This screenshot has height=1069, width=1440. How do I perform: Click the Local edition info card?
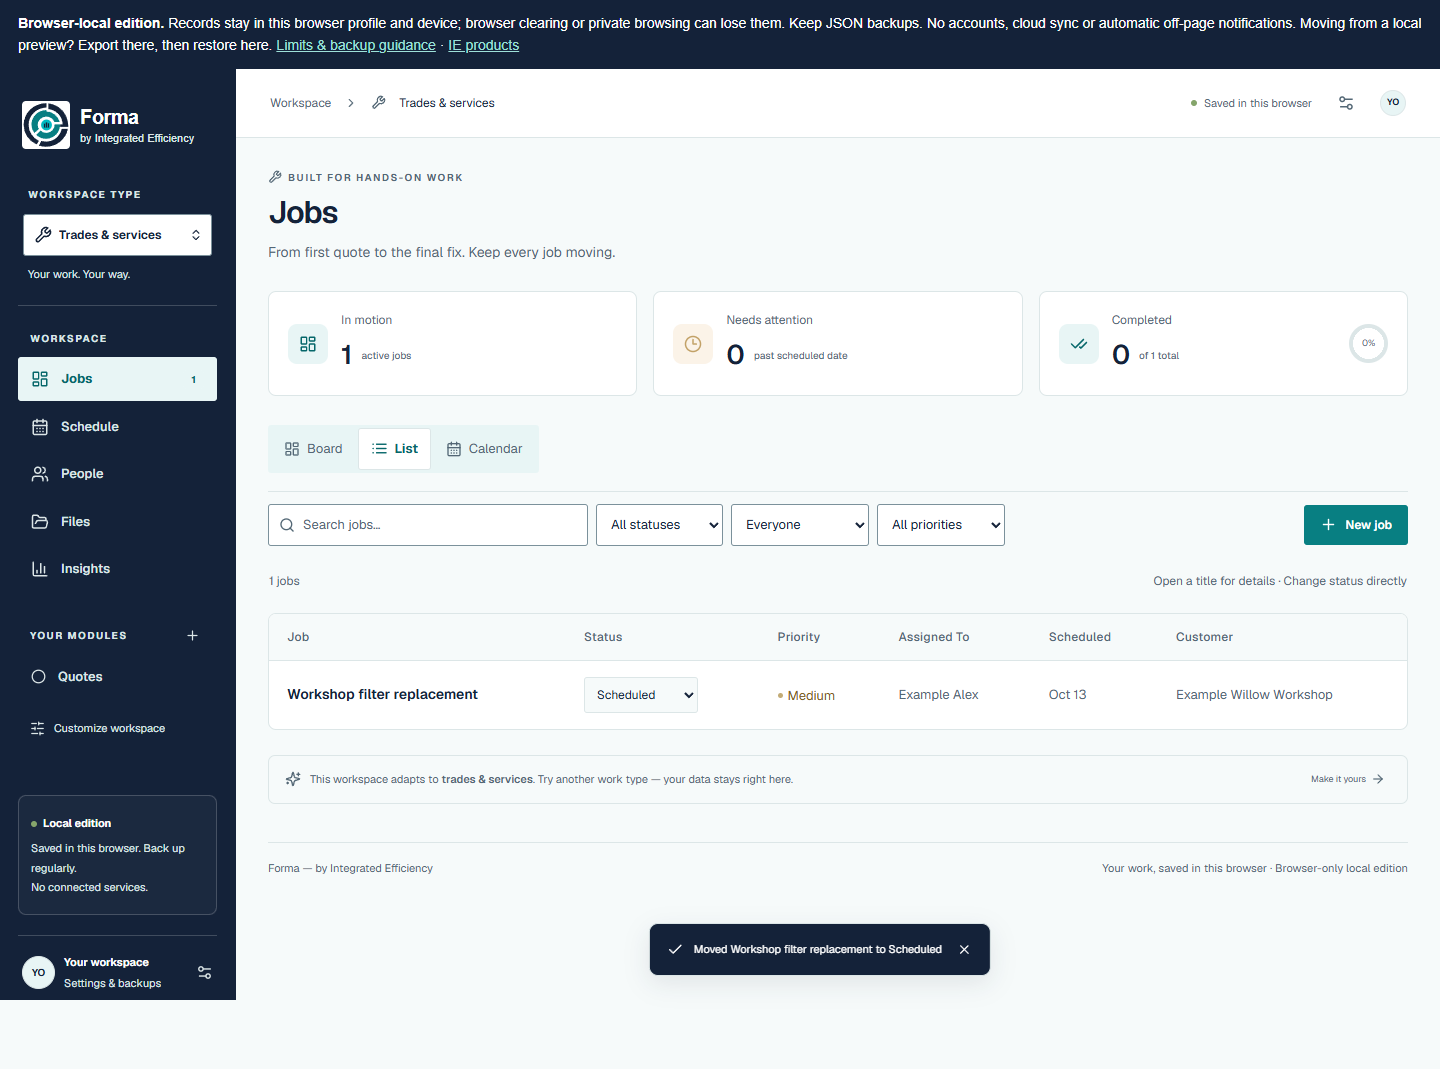(117, 855)
